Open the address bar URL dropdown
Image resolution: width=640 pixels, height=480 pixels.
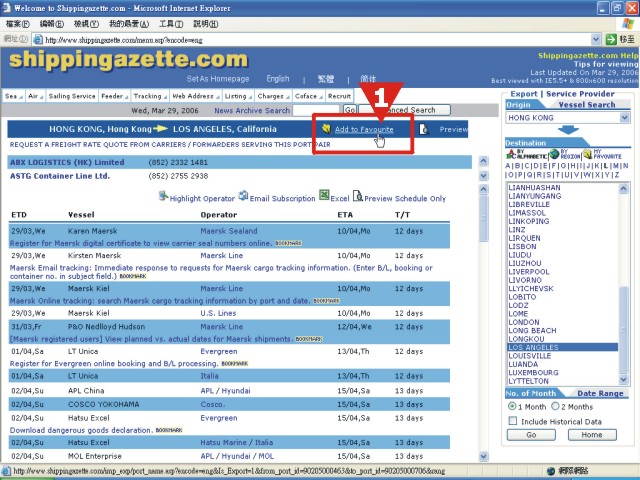[x=596, y=40]
